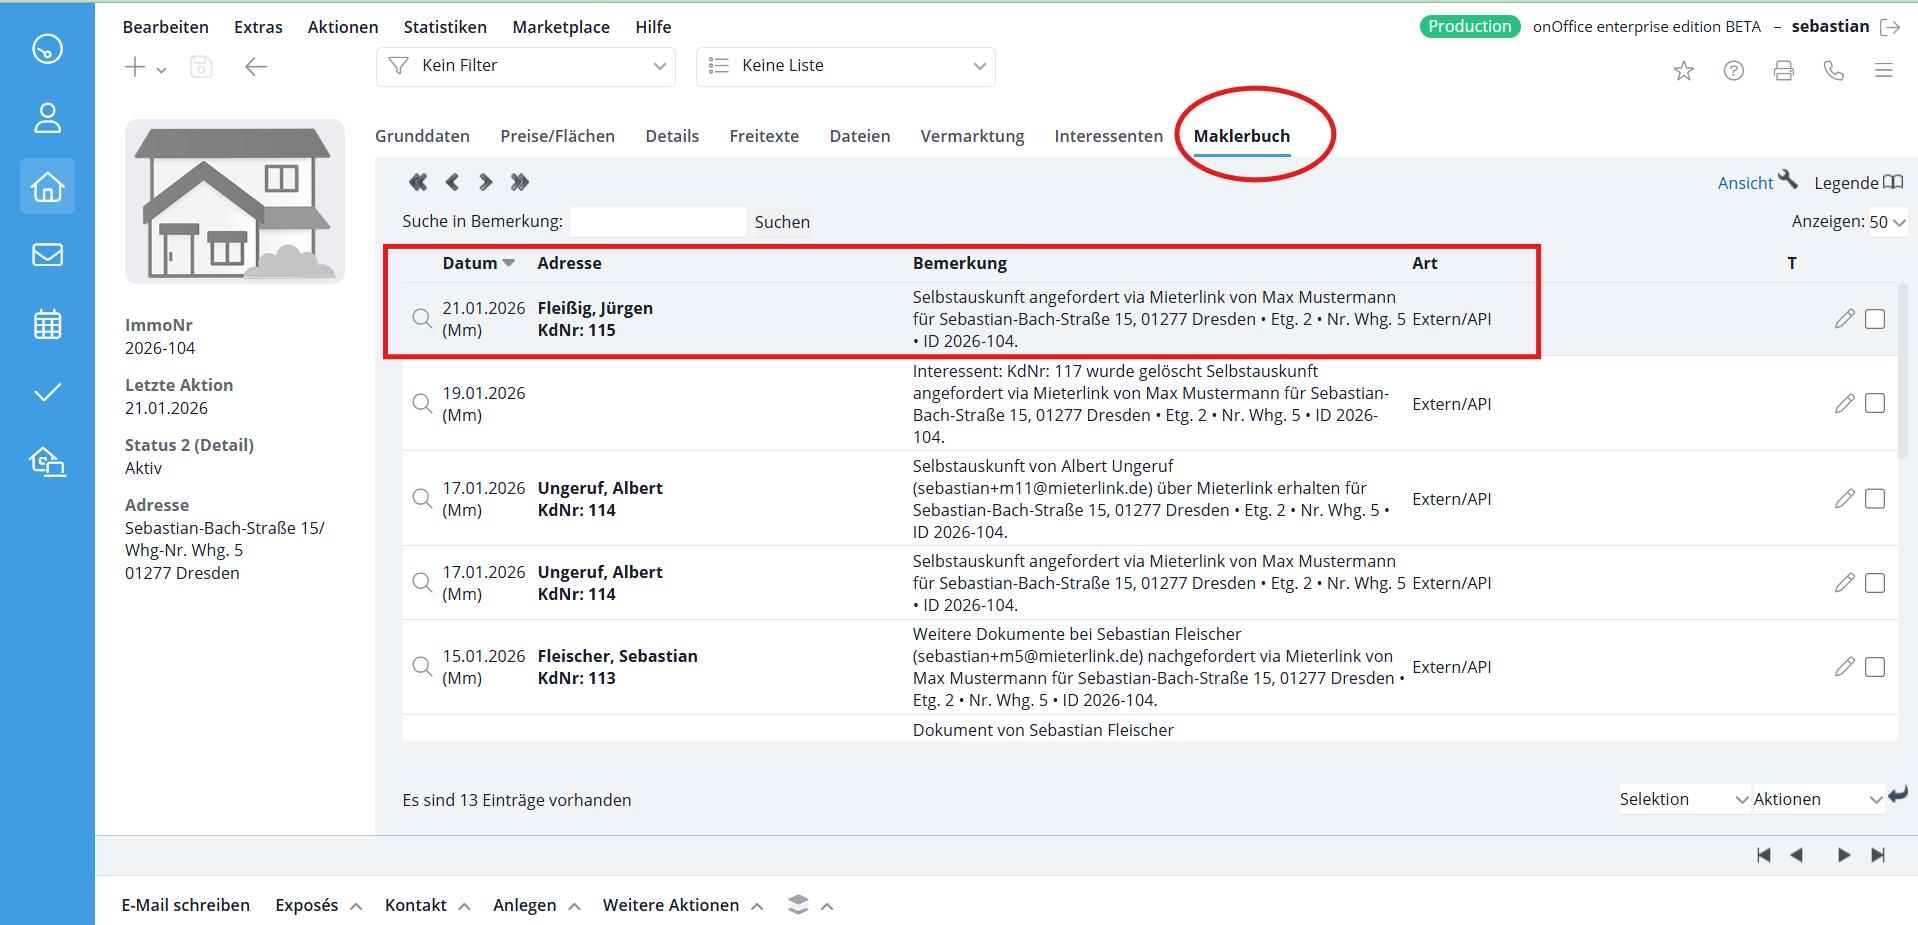
Task: Expand the Keine Liste dropdown
Action: (846, 66)
